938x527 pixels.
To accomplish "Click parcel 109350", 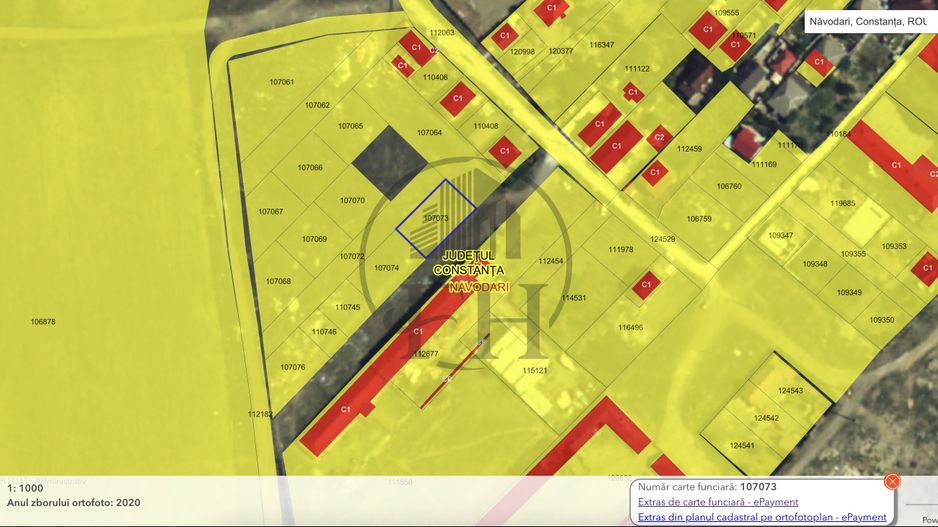I will tap(881, 320).
